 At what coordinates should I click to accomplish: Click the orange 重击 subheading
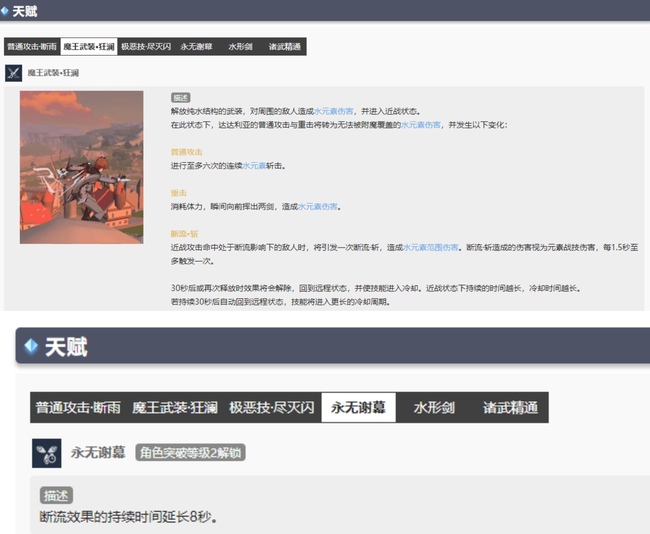(x=179, y=193)
